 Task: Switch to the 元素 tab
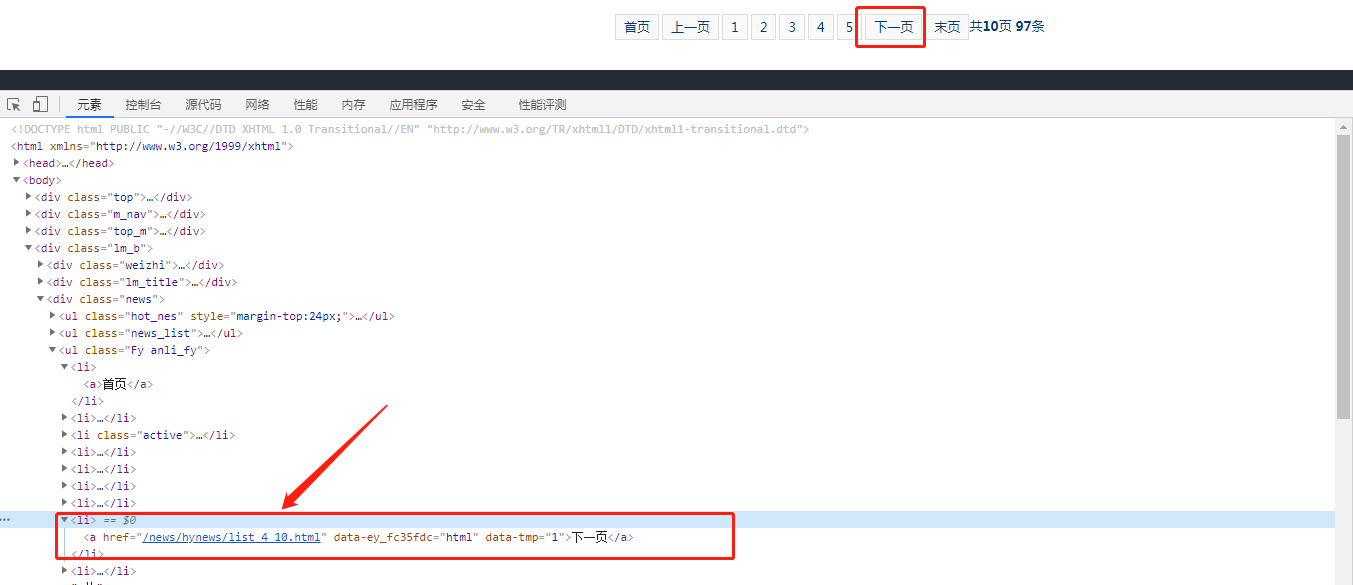tap(90, 105)
